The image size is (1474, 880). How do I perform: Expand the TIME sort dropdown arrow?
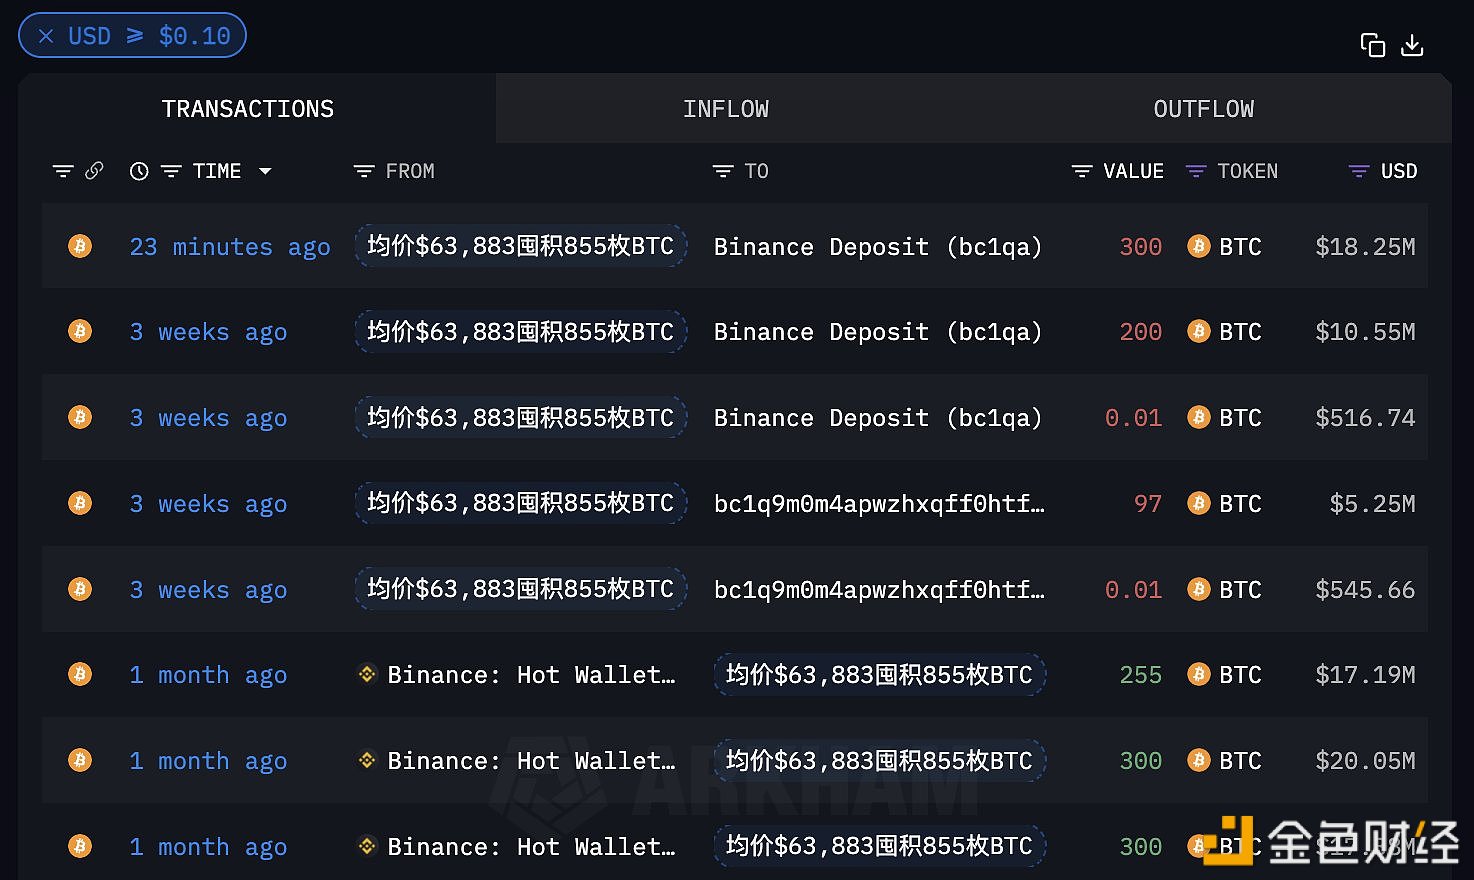[x=265, y=171]
